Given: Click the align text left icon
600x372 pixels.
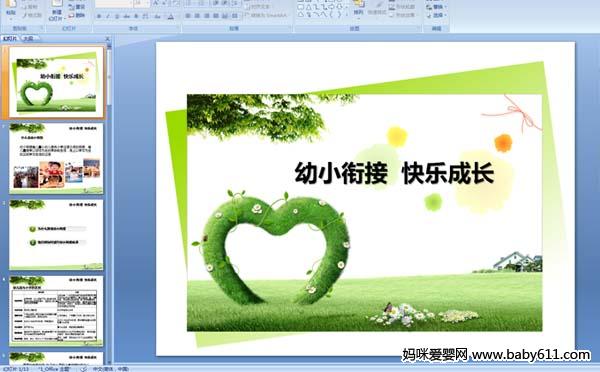Looking at the screenshot, I should pos(188,16).
